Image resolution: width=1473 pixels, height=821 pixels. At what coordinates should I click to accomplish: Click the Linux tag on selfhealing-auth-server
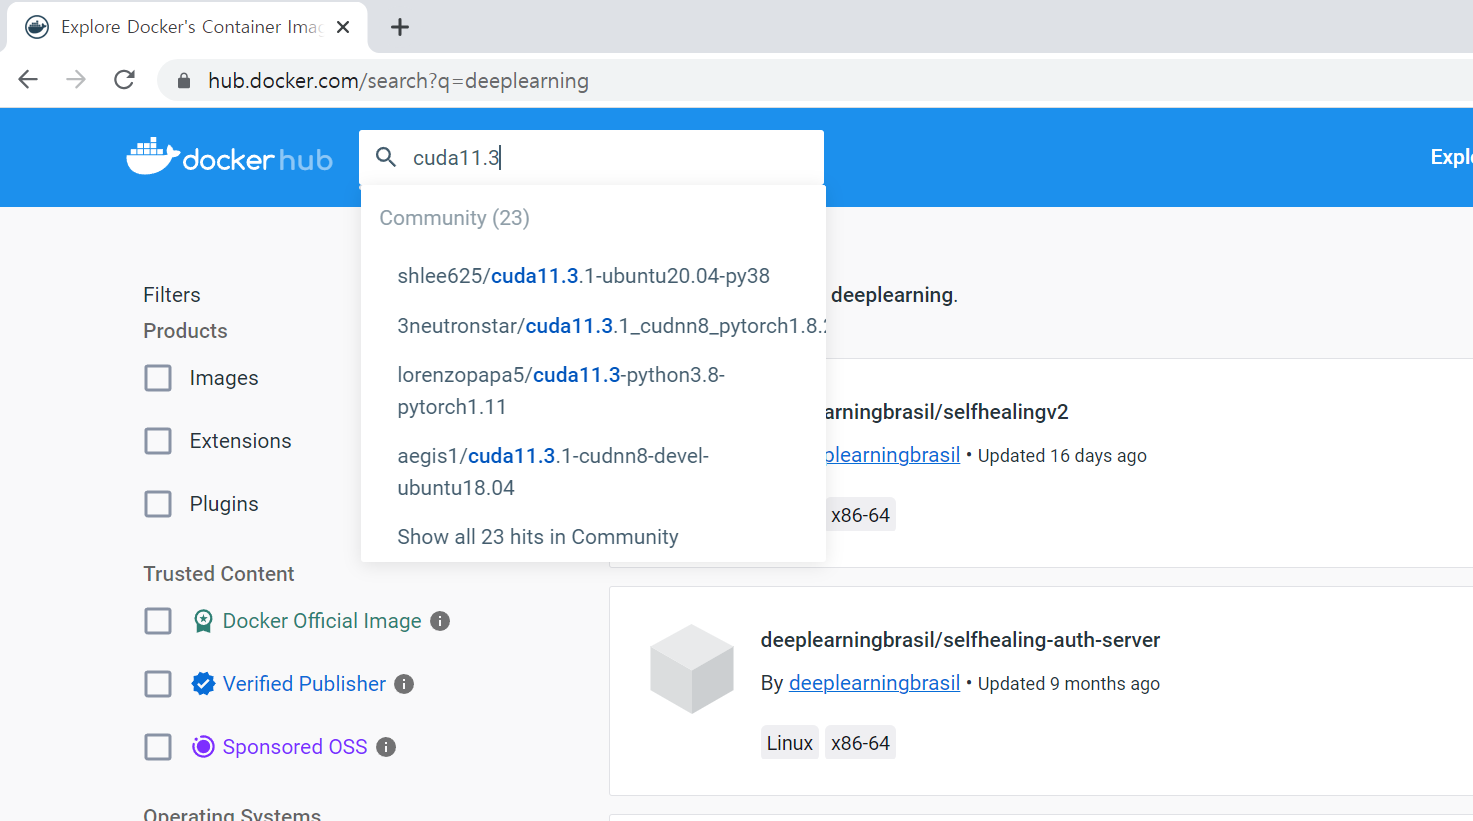790,743
